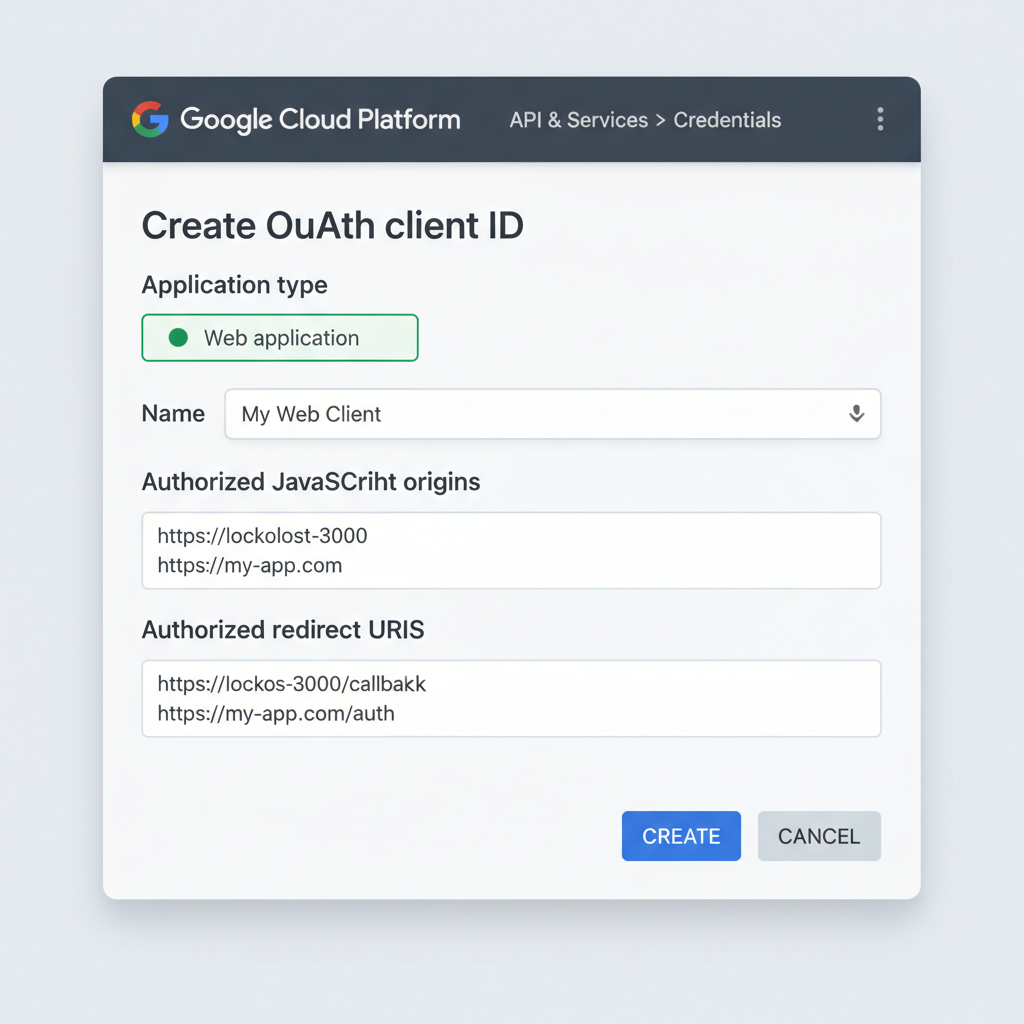Click inside the Name input showing My Web Client
This screenshot has width=1024, height=1024.
coord(500,414)
